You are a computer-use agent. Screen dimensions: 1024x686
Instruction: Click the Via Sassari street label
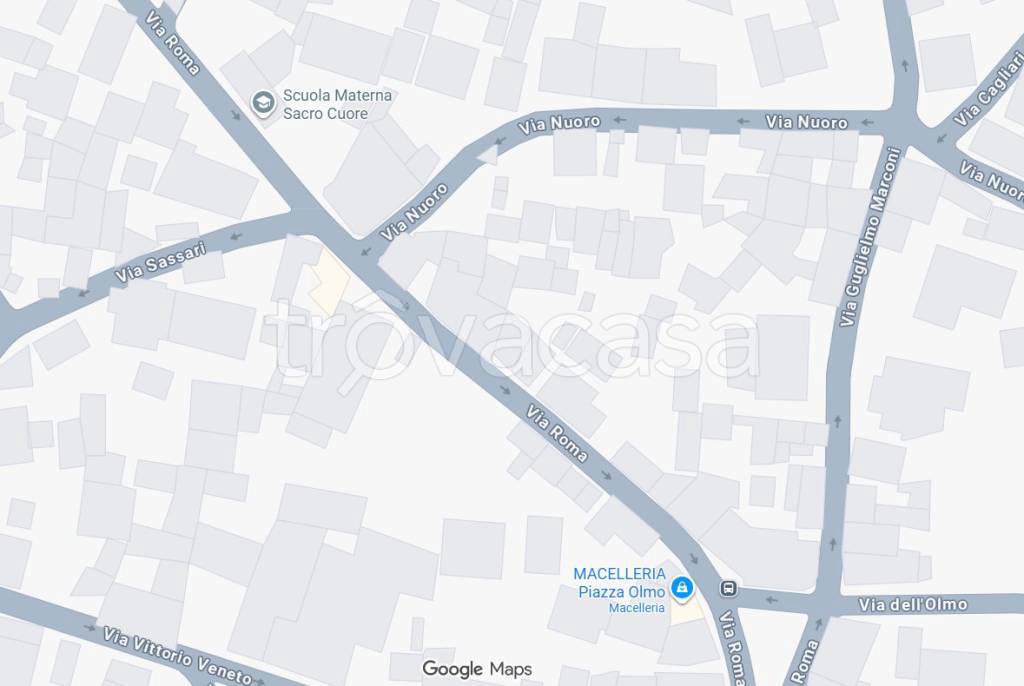click(x=161, y=262)
